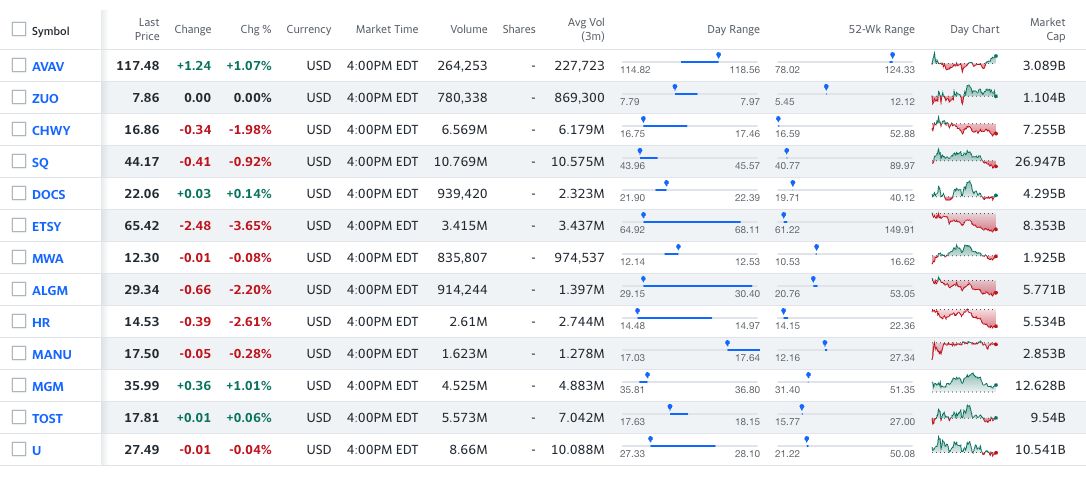Open the ETSY day chart thumbnail
The image size is (1086, 477).
pos(965,222)
